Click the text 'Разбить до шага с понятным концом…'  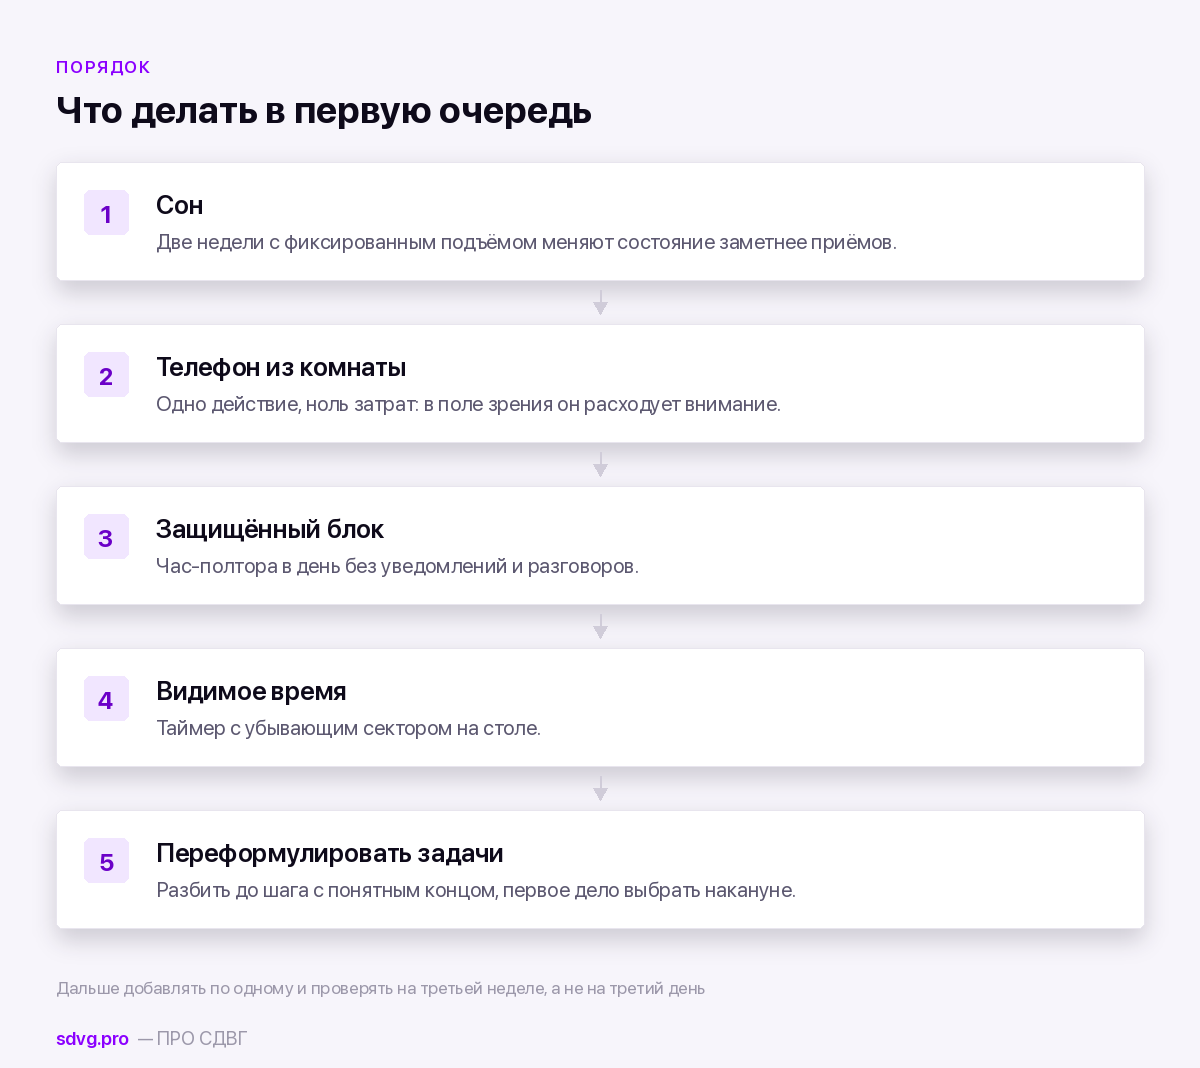click(476, 890)
